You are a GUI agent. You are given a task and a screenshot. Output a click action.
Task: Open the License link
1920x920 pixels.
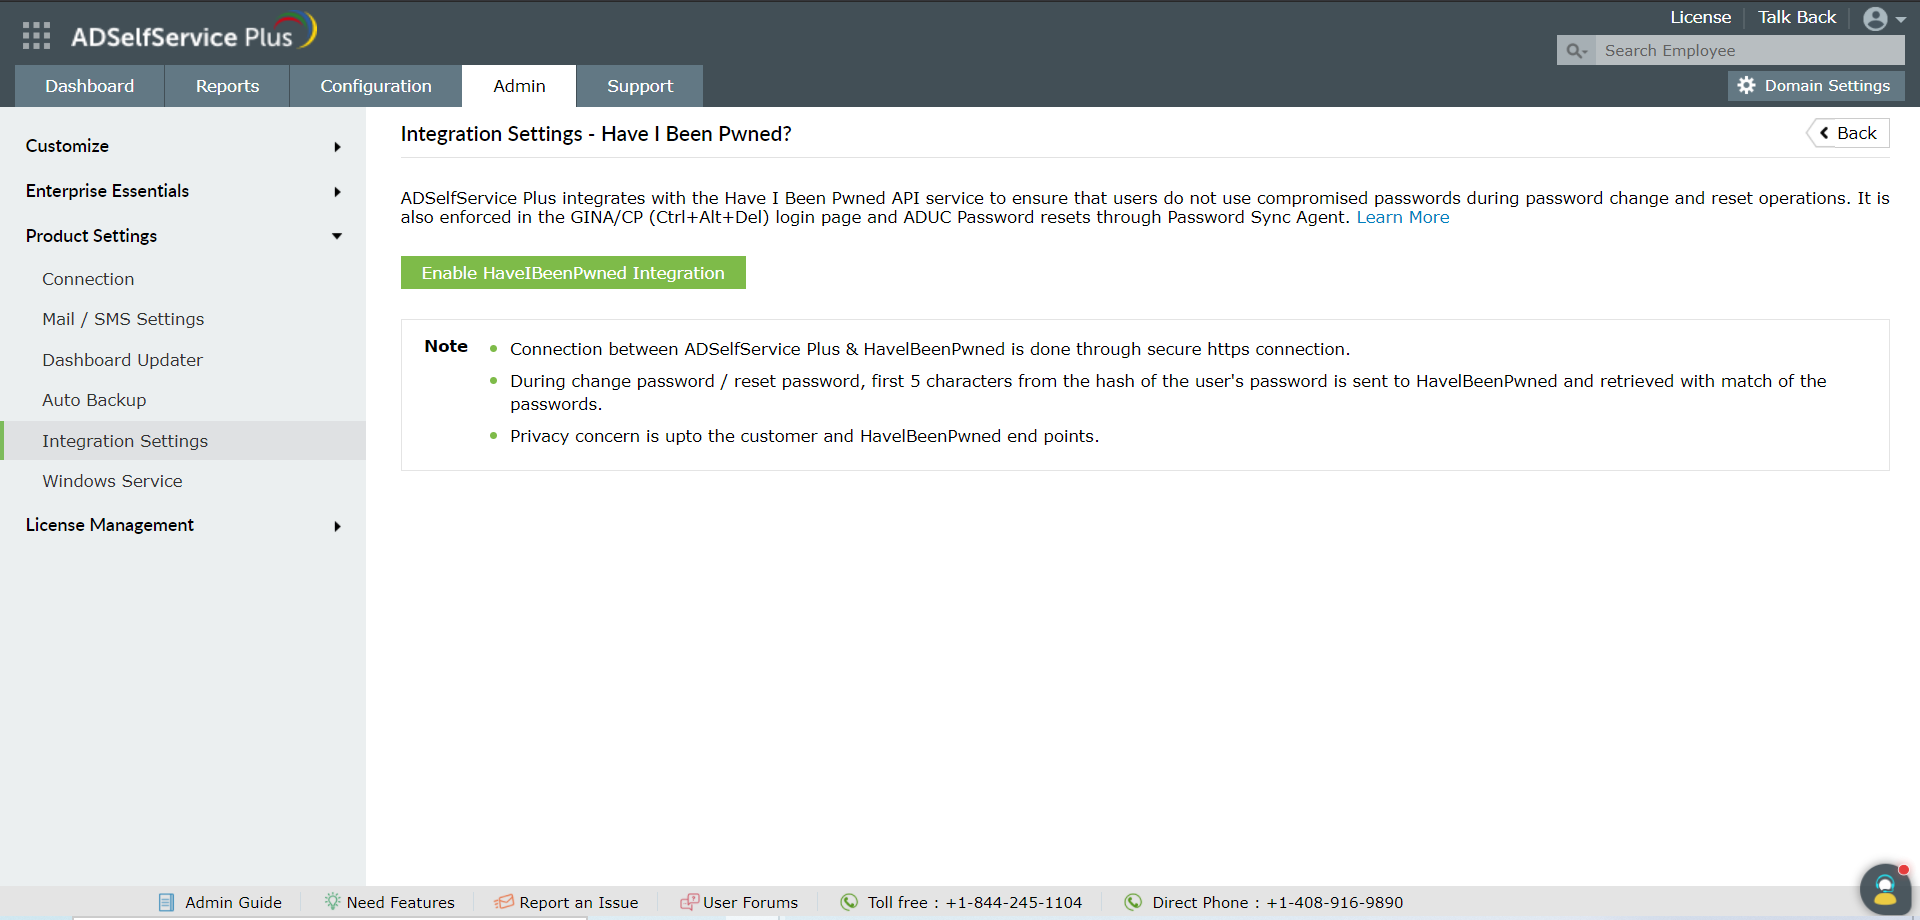[x=1700, y=17]
